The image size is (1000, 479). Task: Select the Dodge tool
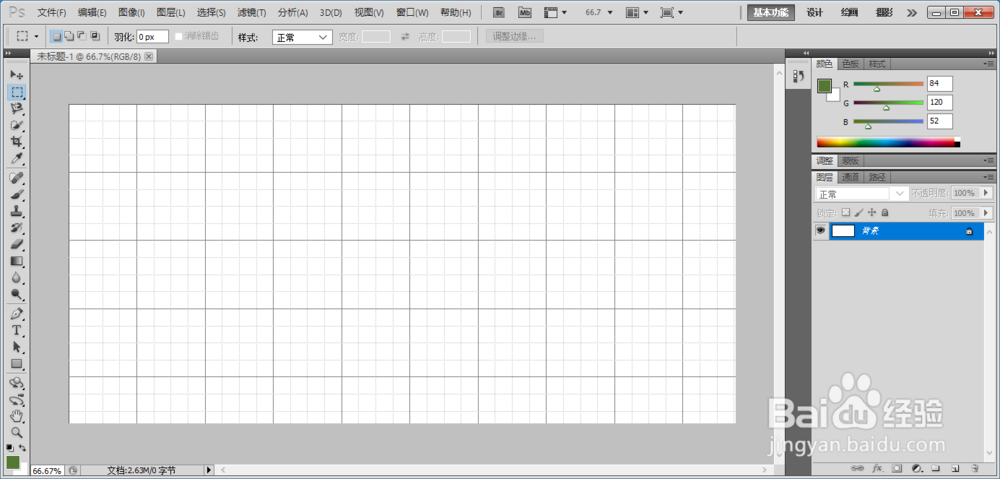tap(17, 294)
